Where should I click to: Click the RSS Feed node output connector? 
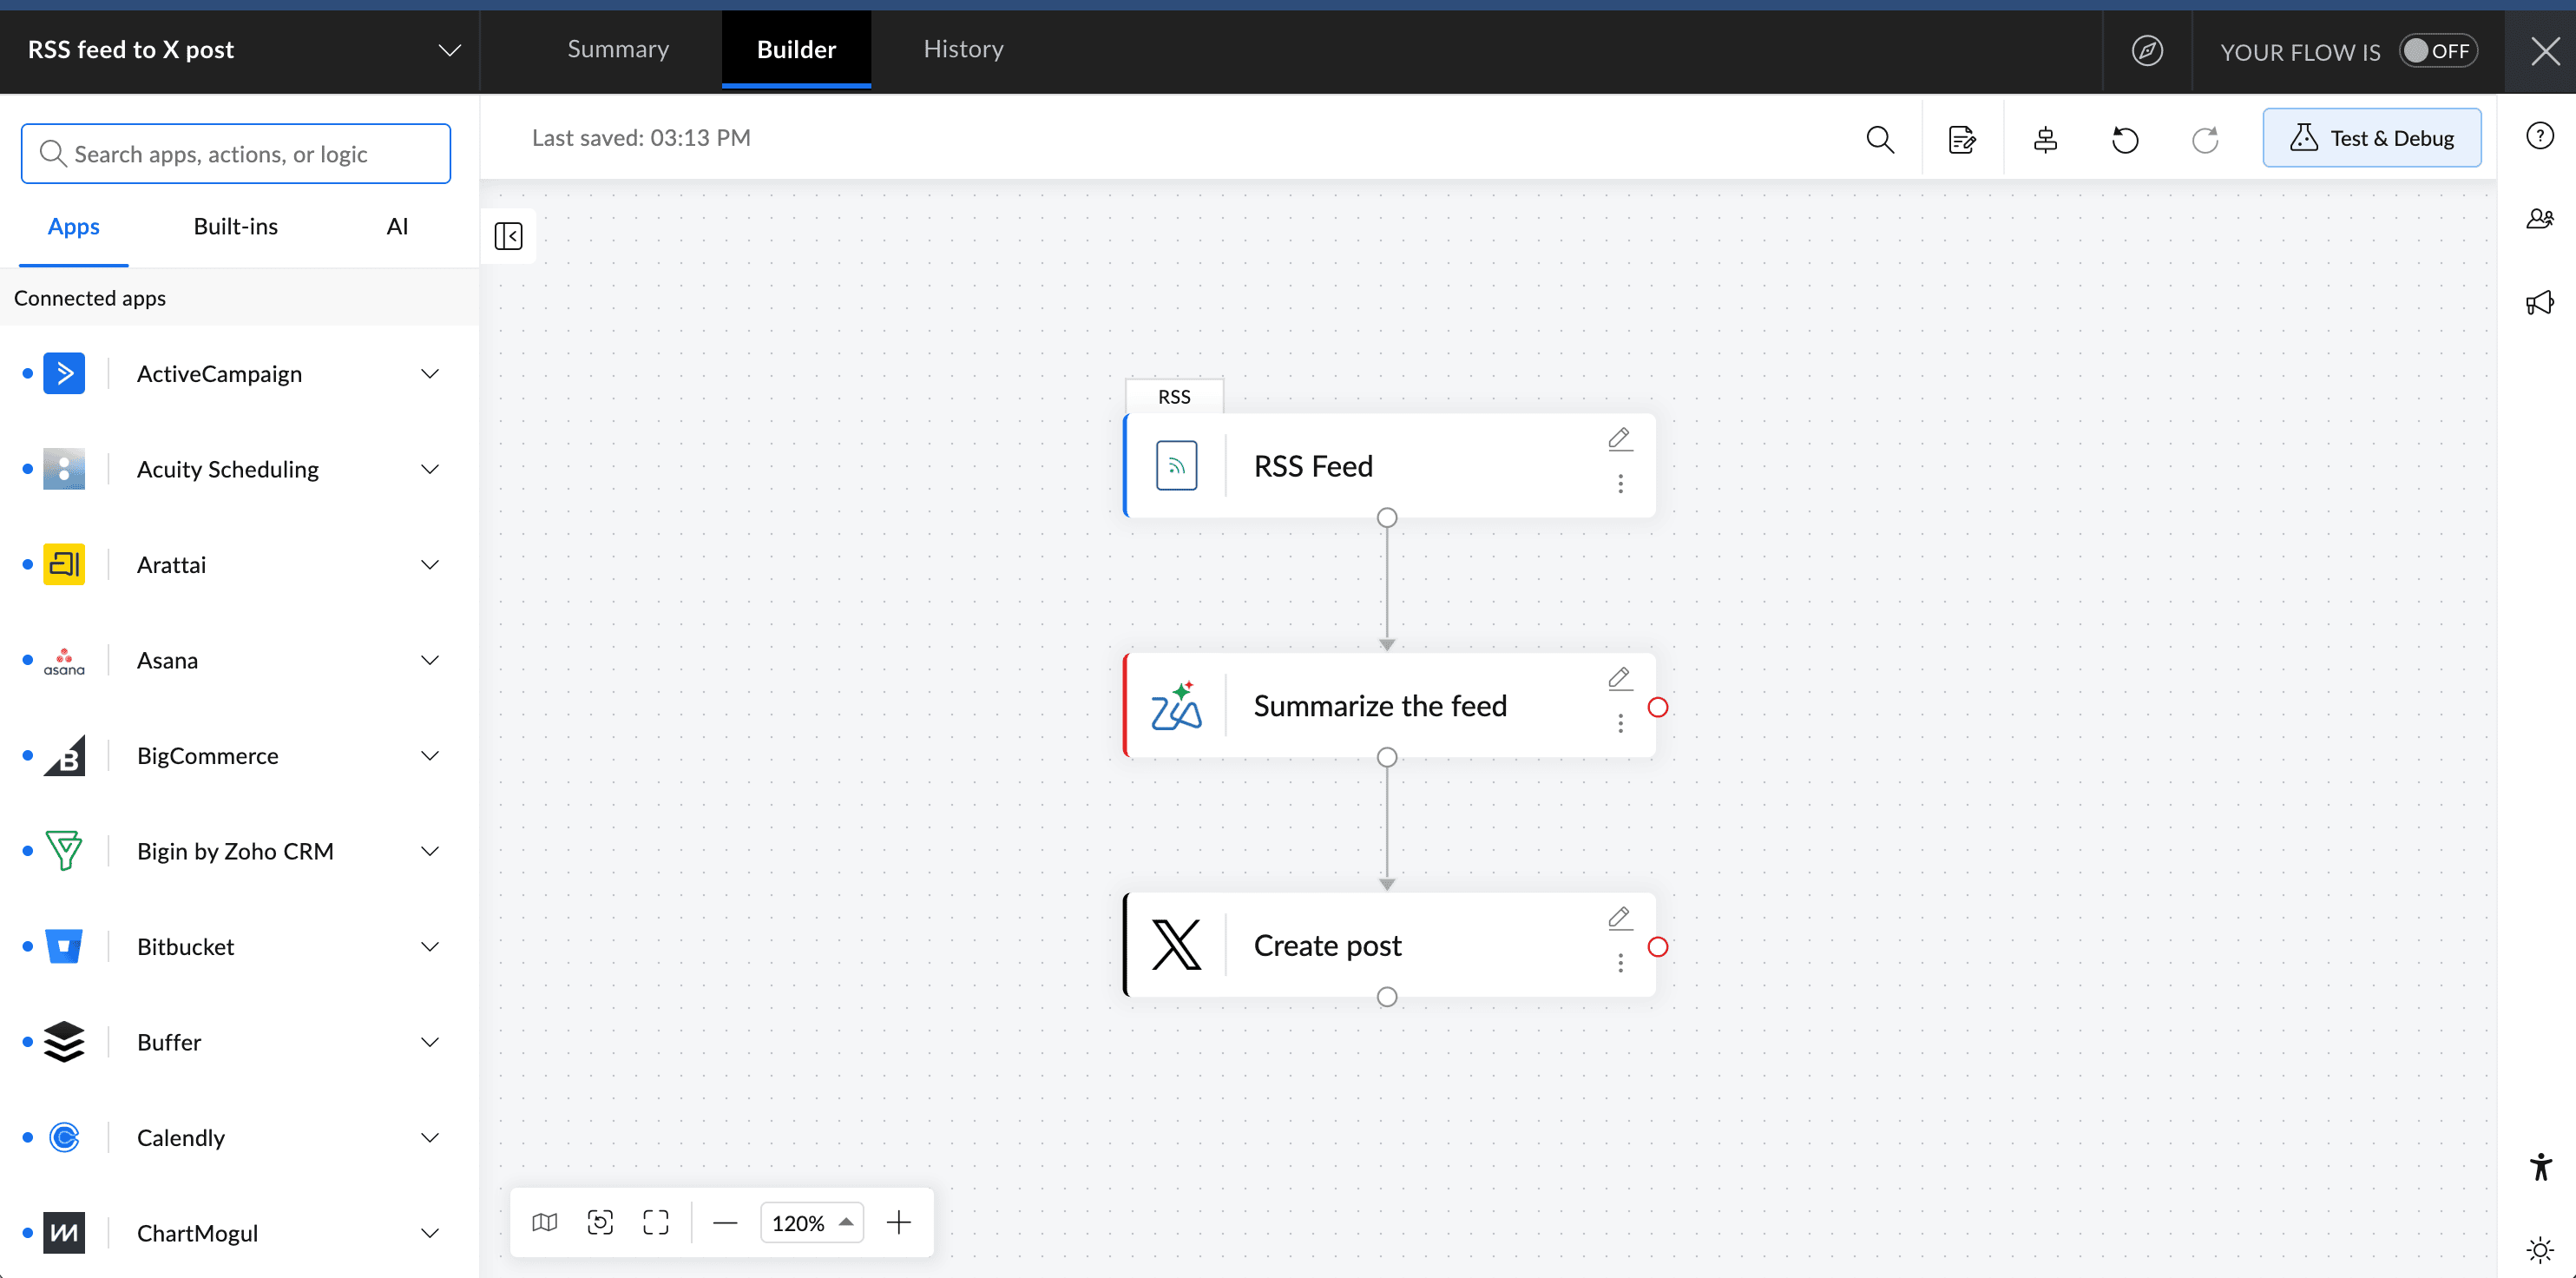(x=1387, y=518)
